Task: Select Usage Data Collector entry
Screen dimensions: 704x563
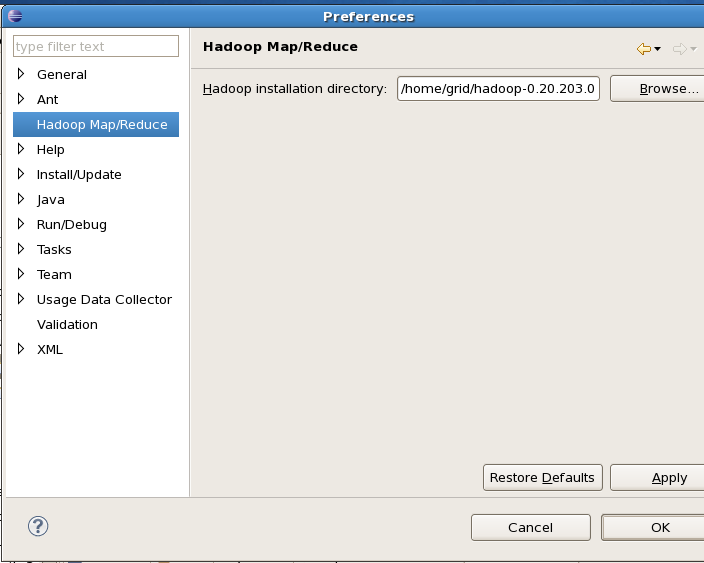Action: pyautogui.click(x=104, y=299)
